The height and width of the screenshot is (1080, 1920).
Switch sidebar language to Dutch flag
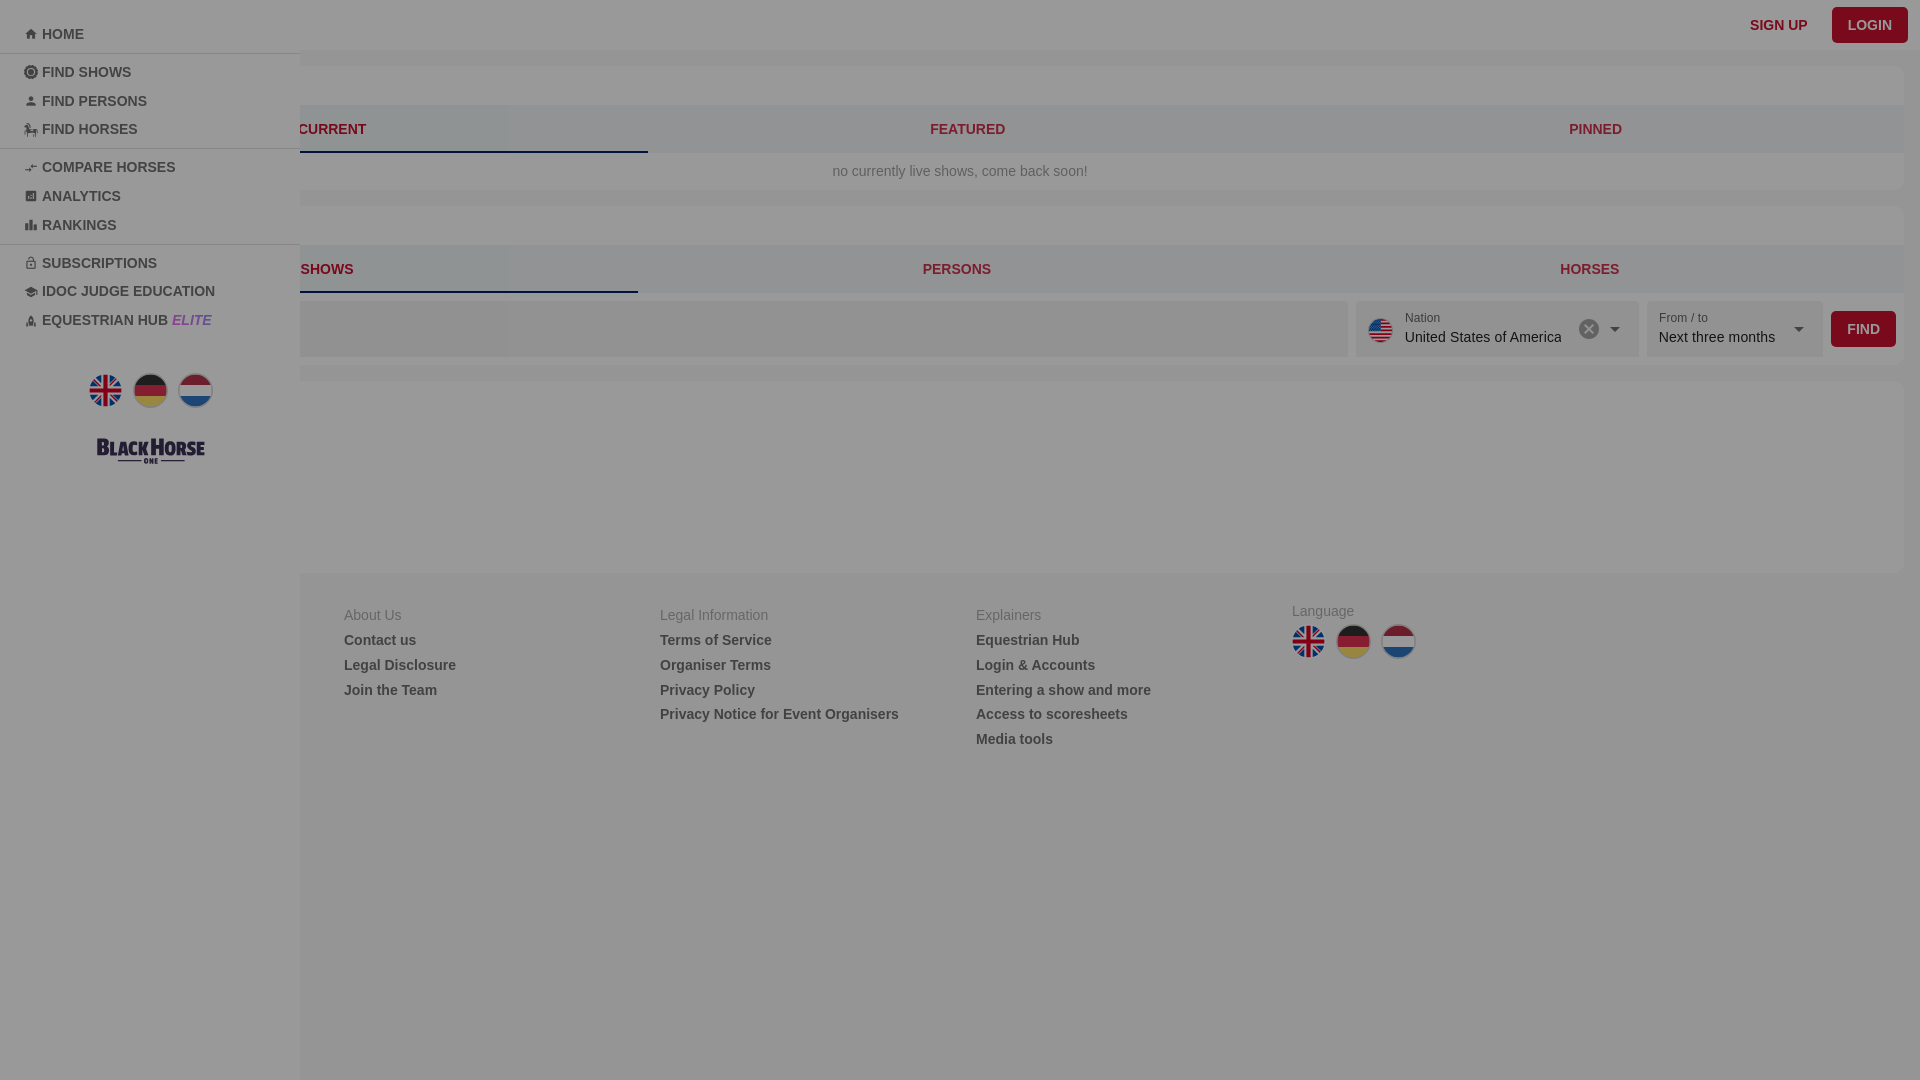click(195, 390)
